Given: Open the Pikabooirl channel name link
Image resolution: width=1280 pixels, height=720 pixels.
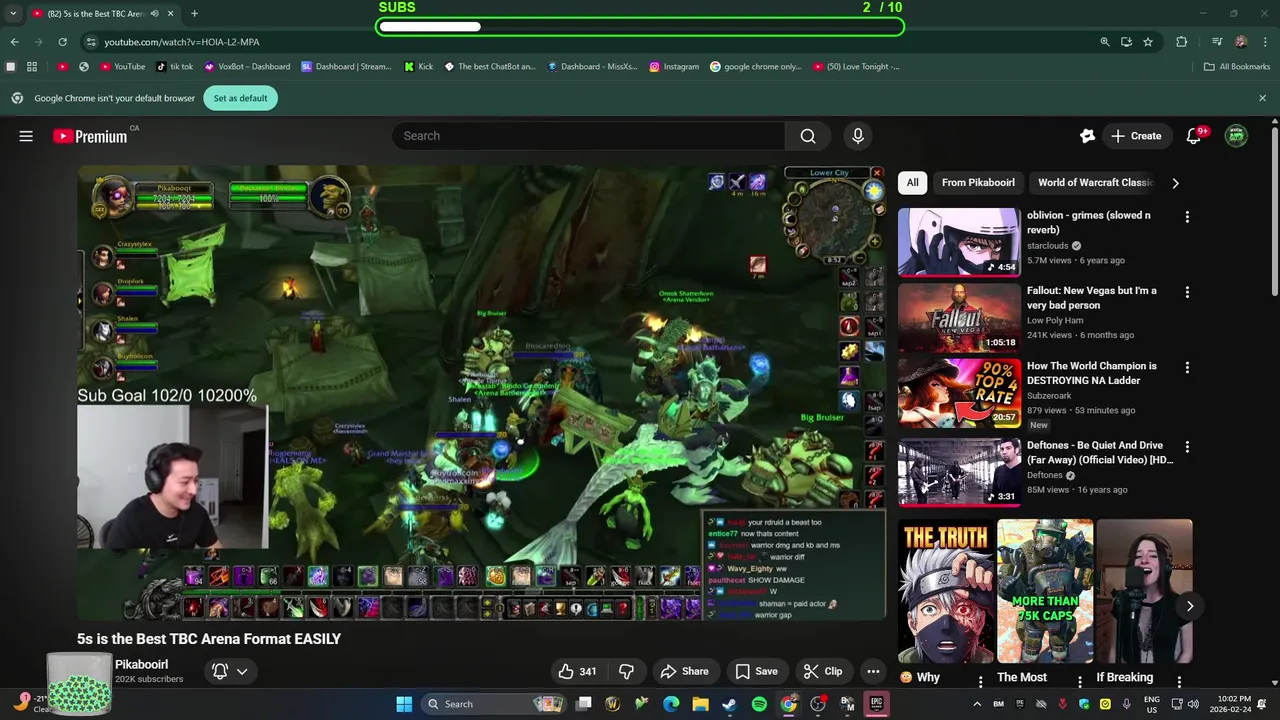Looking at the screenshot, I should (x=141, y=664).
